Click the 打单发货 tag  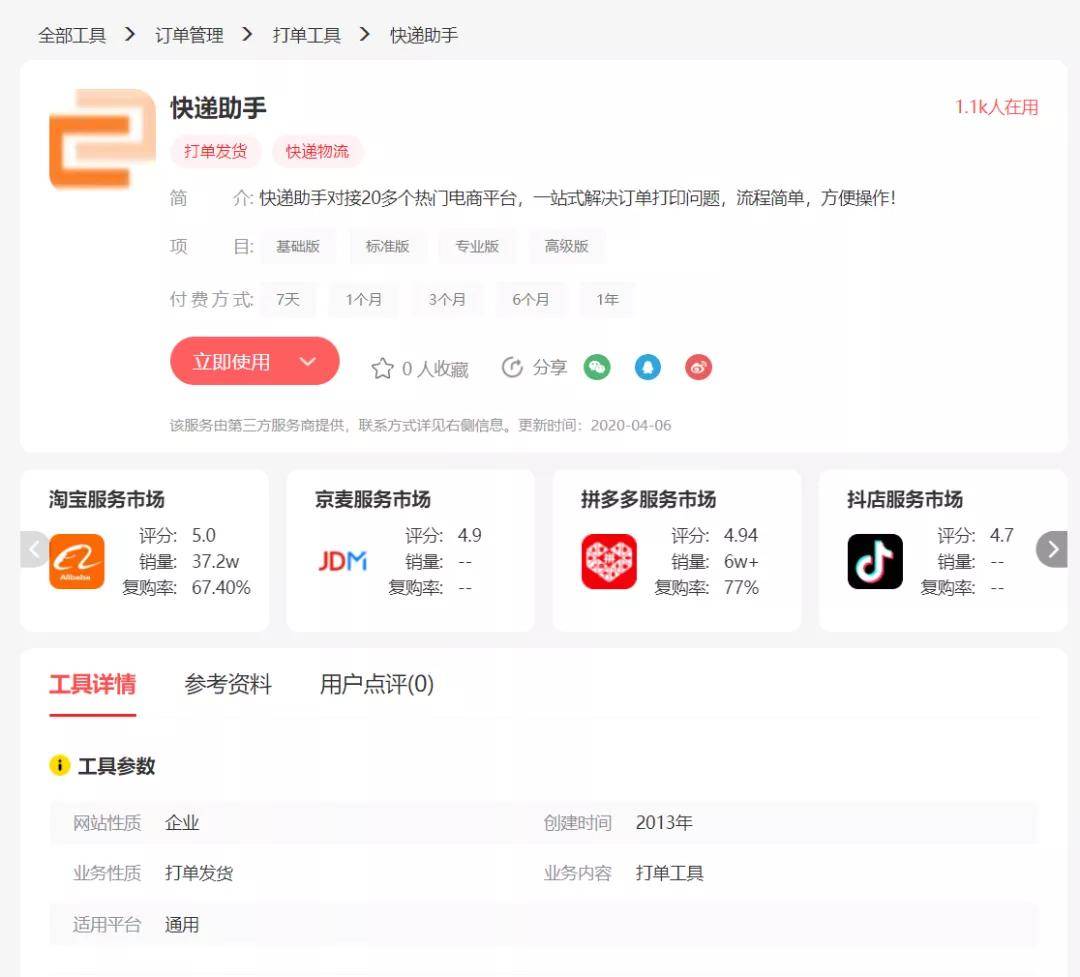point(215,151)
